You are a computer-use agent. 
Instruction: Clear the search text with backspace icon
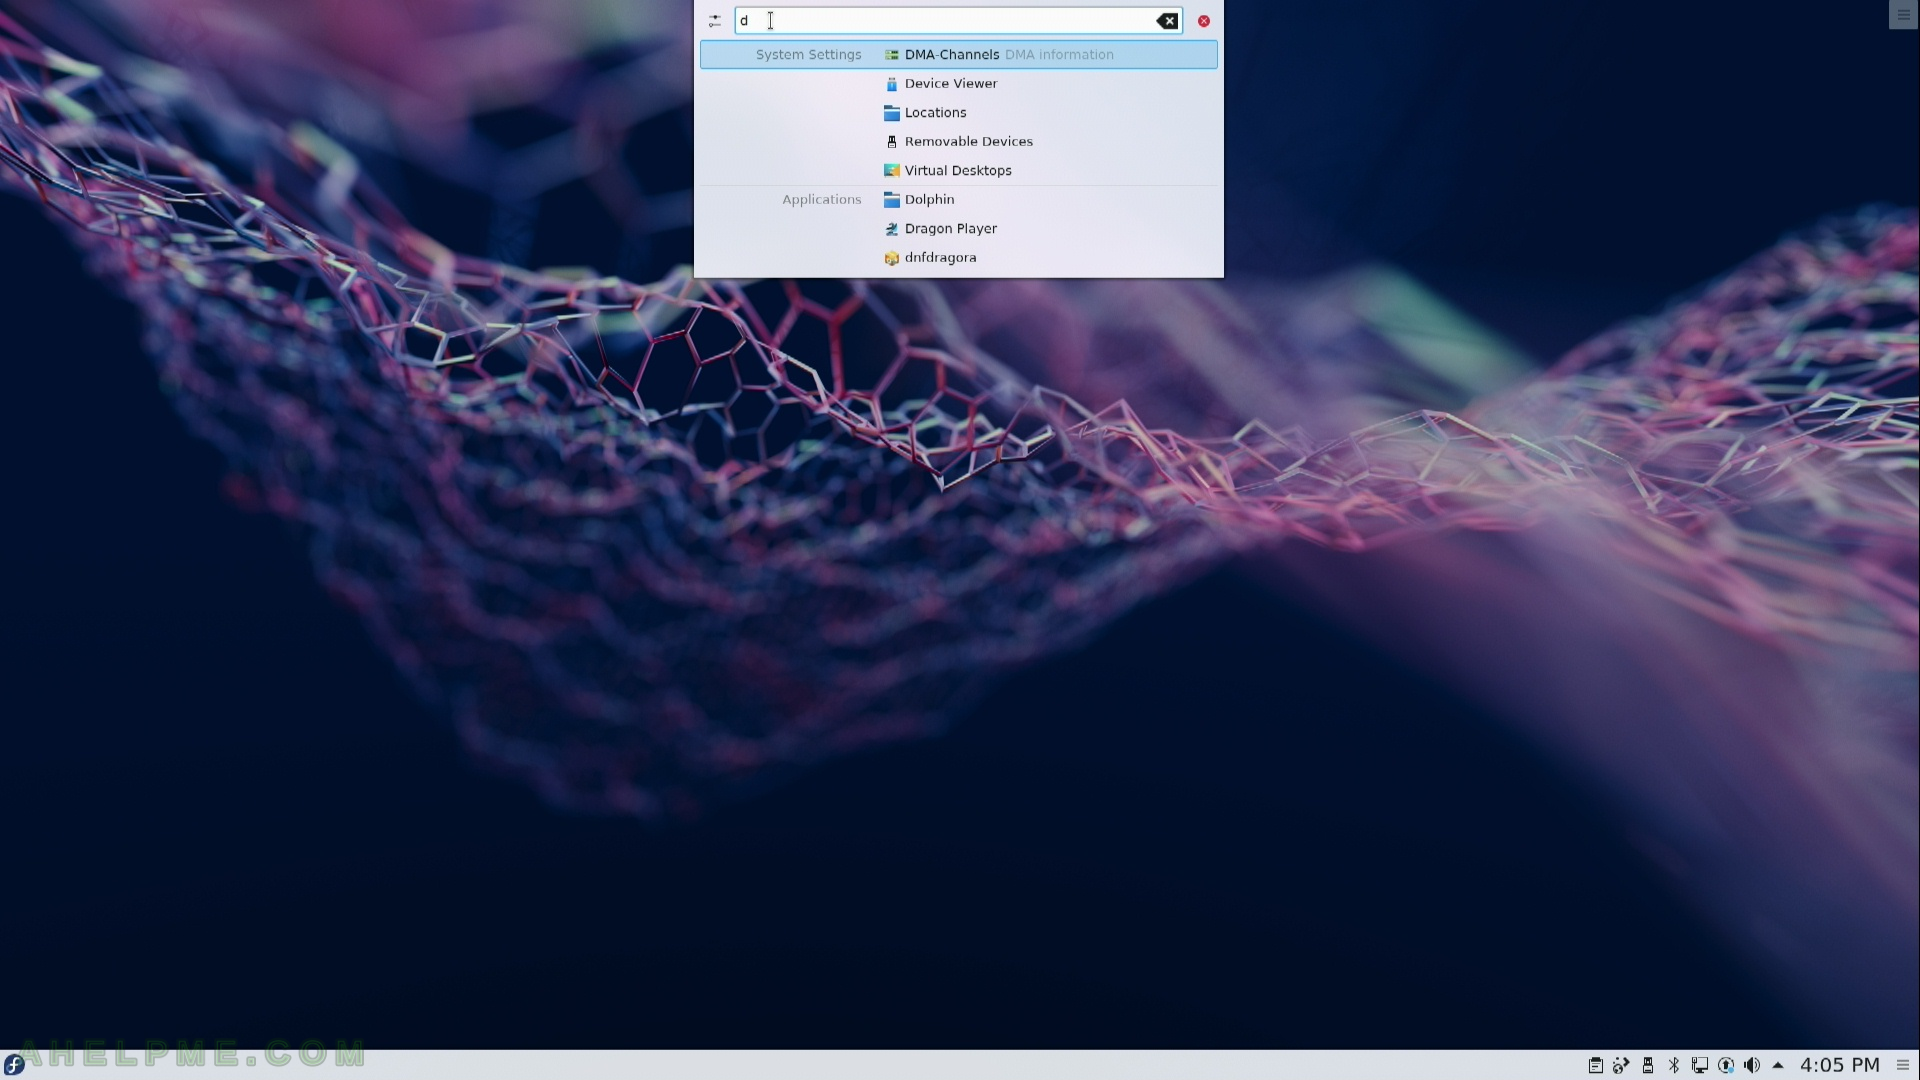pos(1166,21)
